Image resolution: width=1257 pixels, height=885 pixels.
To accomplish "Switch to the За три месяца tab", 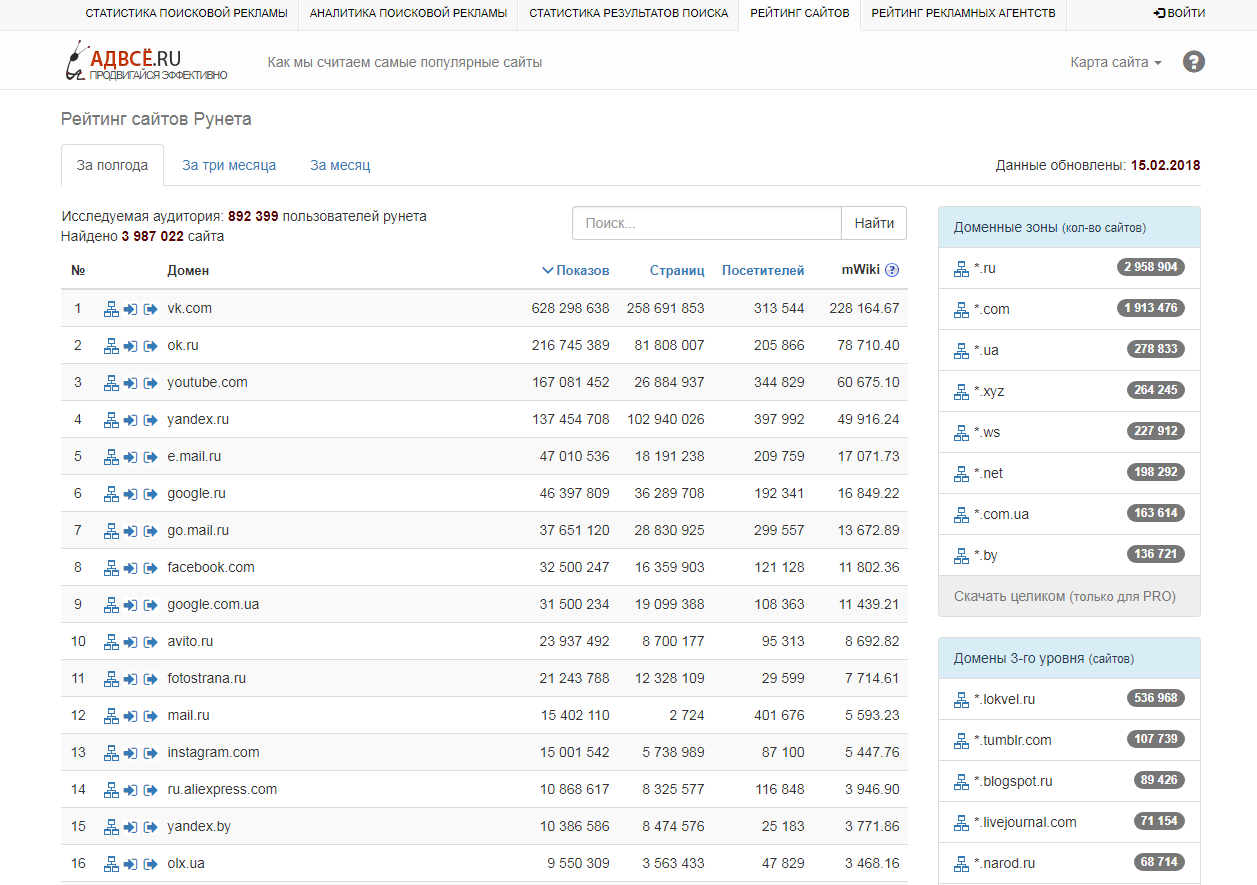I will click(x=229, y=165).
